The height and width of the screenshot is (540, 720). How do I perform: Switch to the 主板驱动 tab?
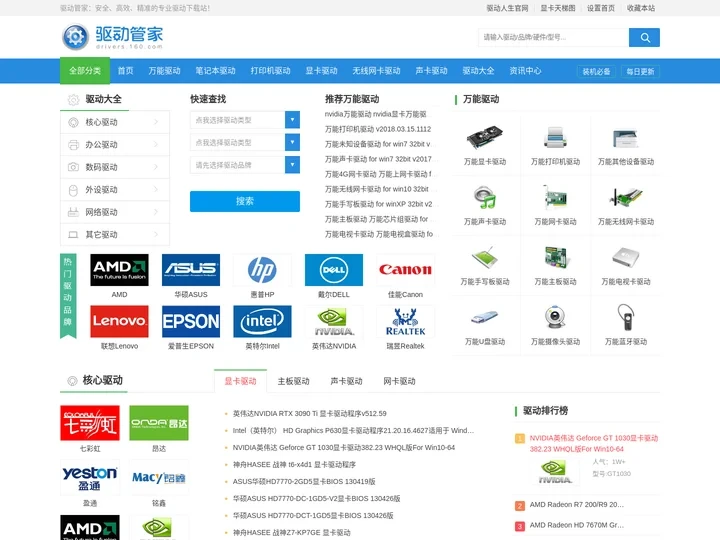[293, 381]
